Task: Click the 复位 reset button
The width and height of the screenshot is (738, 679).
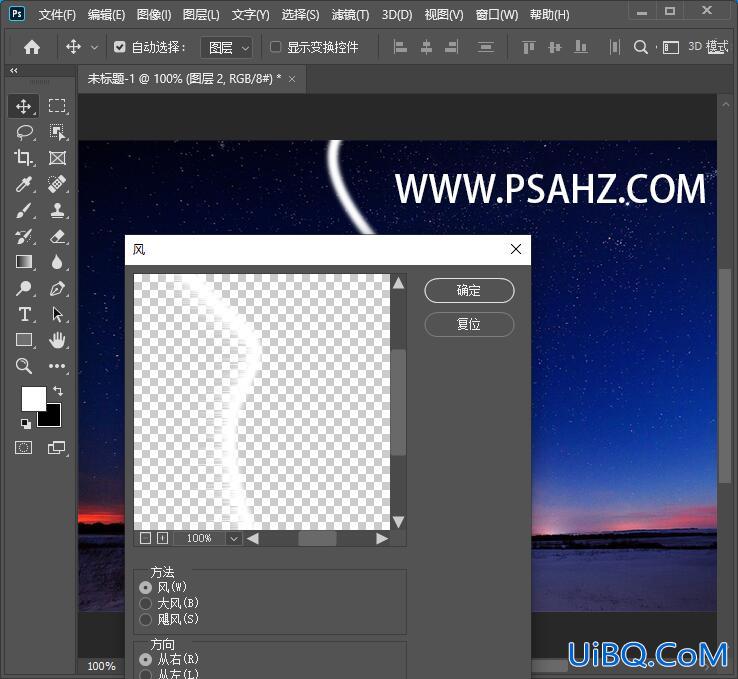Action: 469,325
